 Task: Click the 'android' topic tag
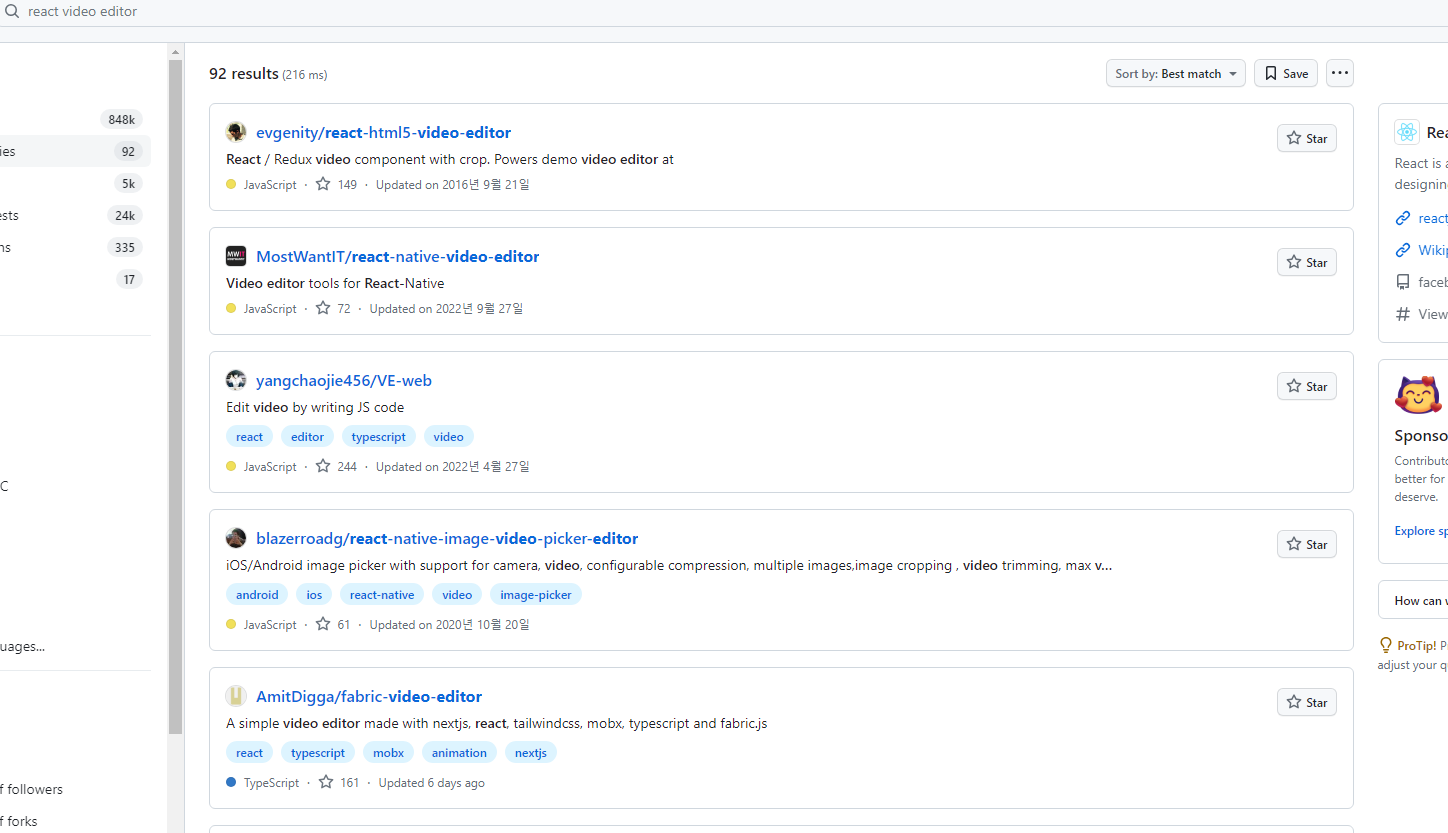click(257, 595)
